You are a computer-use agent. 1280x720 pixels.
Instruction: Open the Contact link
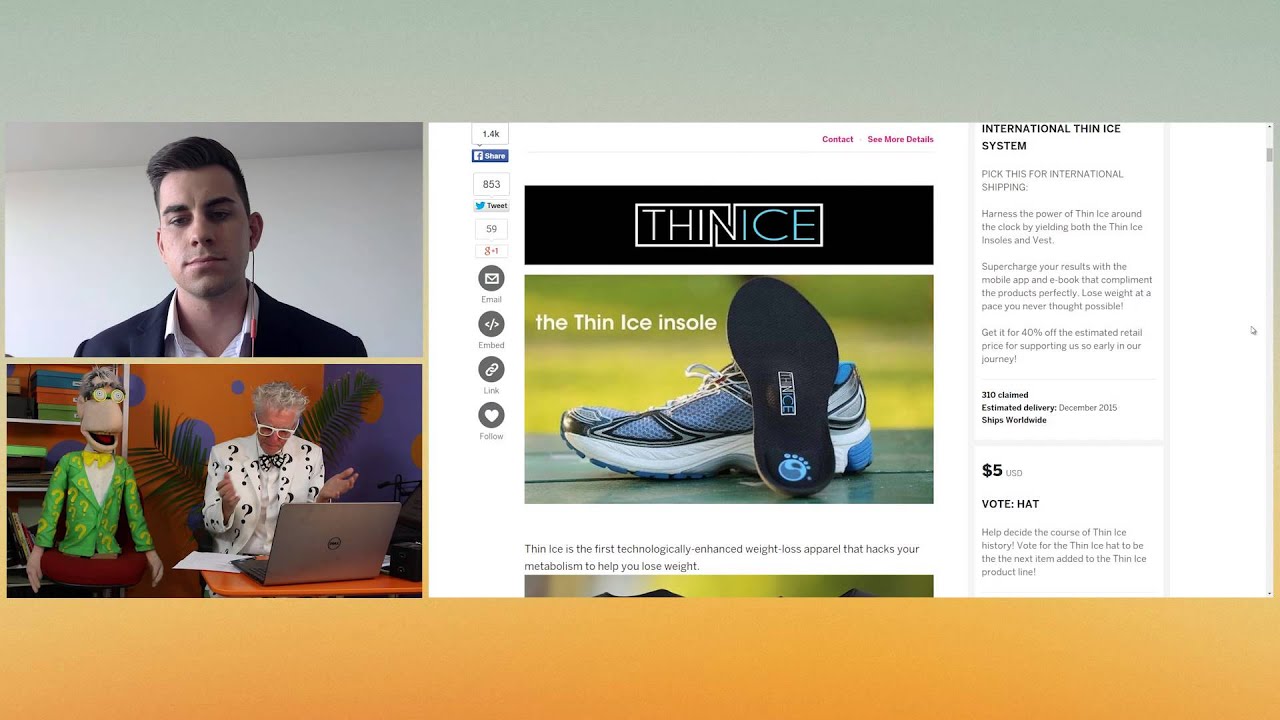click(838, 139)
